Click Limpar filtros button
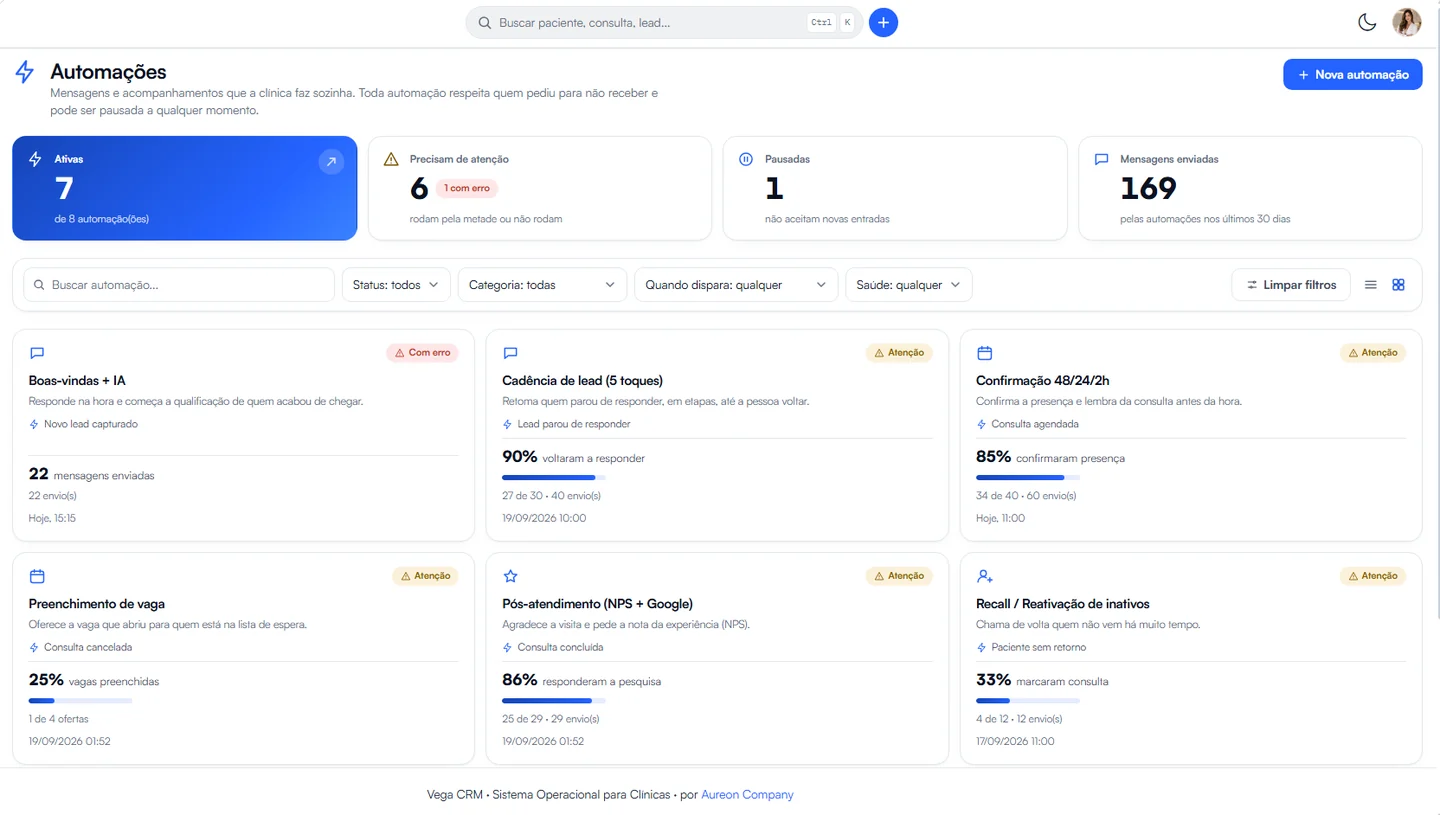Image resolution: width=1440 pixels, height=815 pixels. coord(1291,285)
